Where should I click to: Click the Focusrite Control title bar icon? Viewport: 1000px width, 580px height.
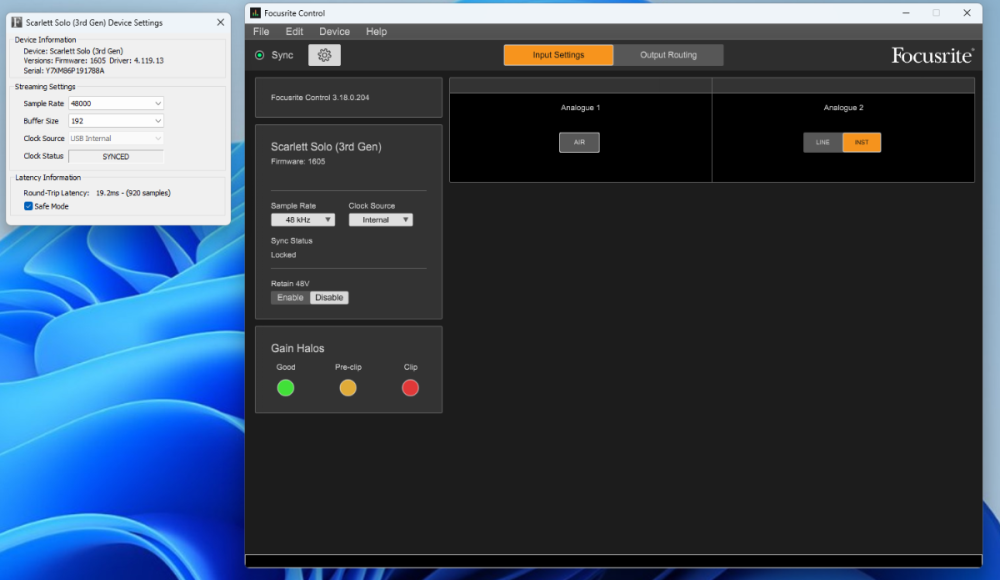point(253,12)
